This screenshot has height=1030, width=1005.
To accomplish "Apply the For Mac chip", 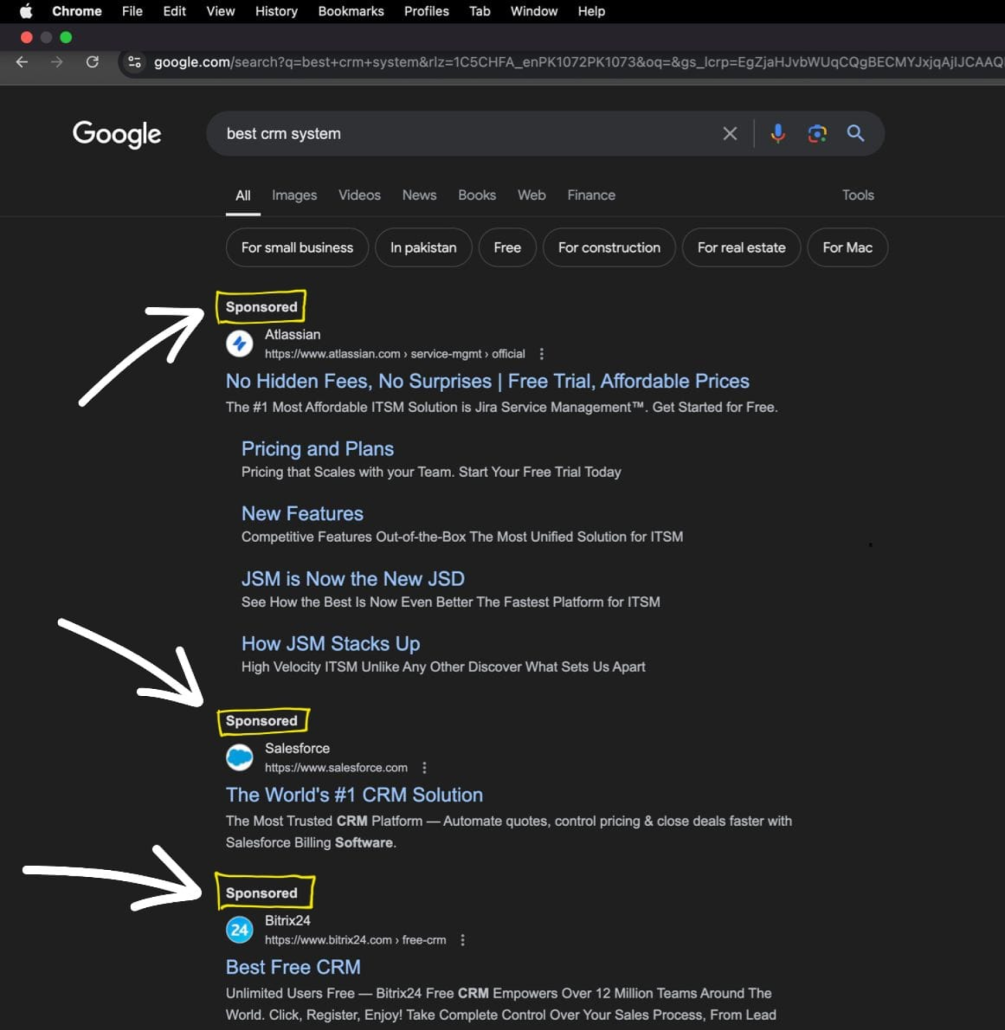I will pyautogui.click(x=847, y=248).
